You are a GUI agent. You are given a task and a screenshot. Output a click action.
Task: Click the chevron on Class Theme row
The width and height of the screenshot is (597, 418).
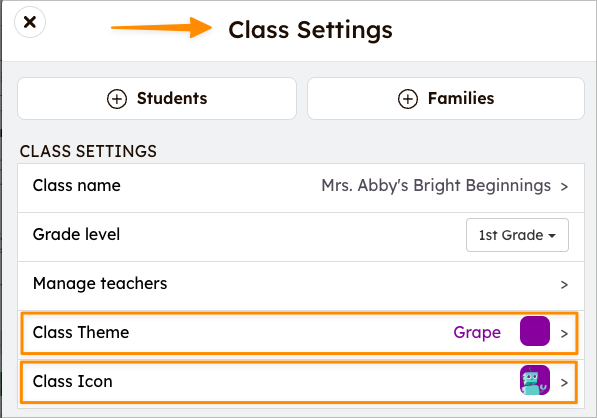pos(564,333)
